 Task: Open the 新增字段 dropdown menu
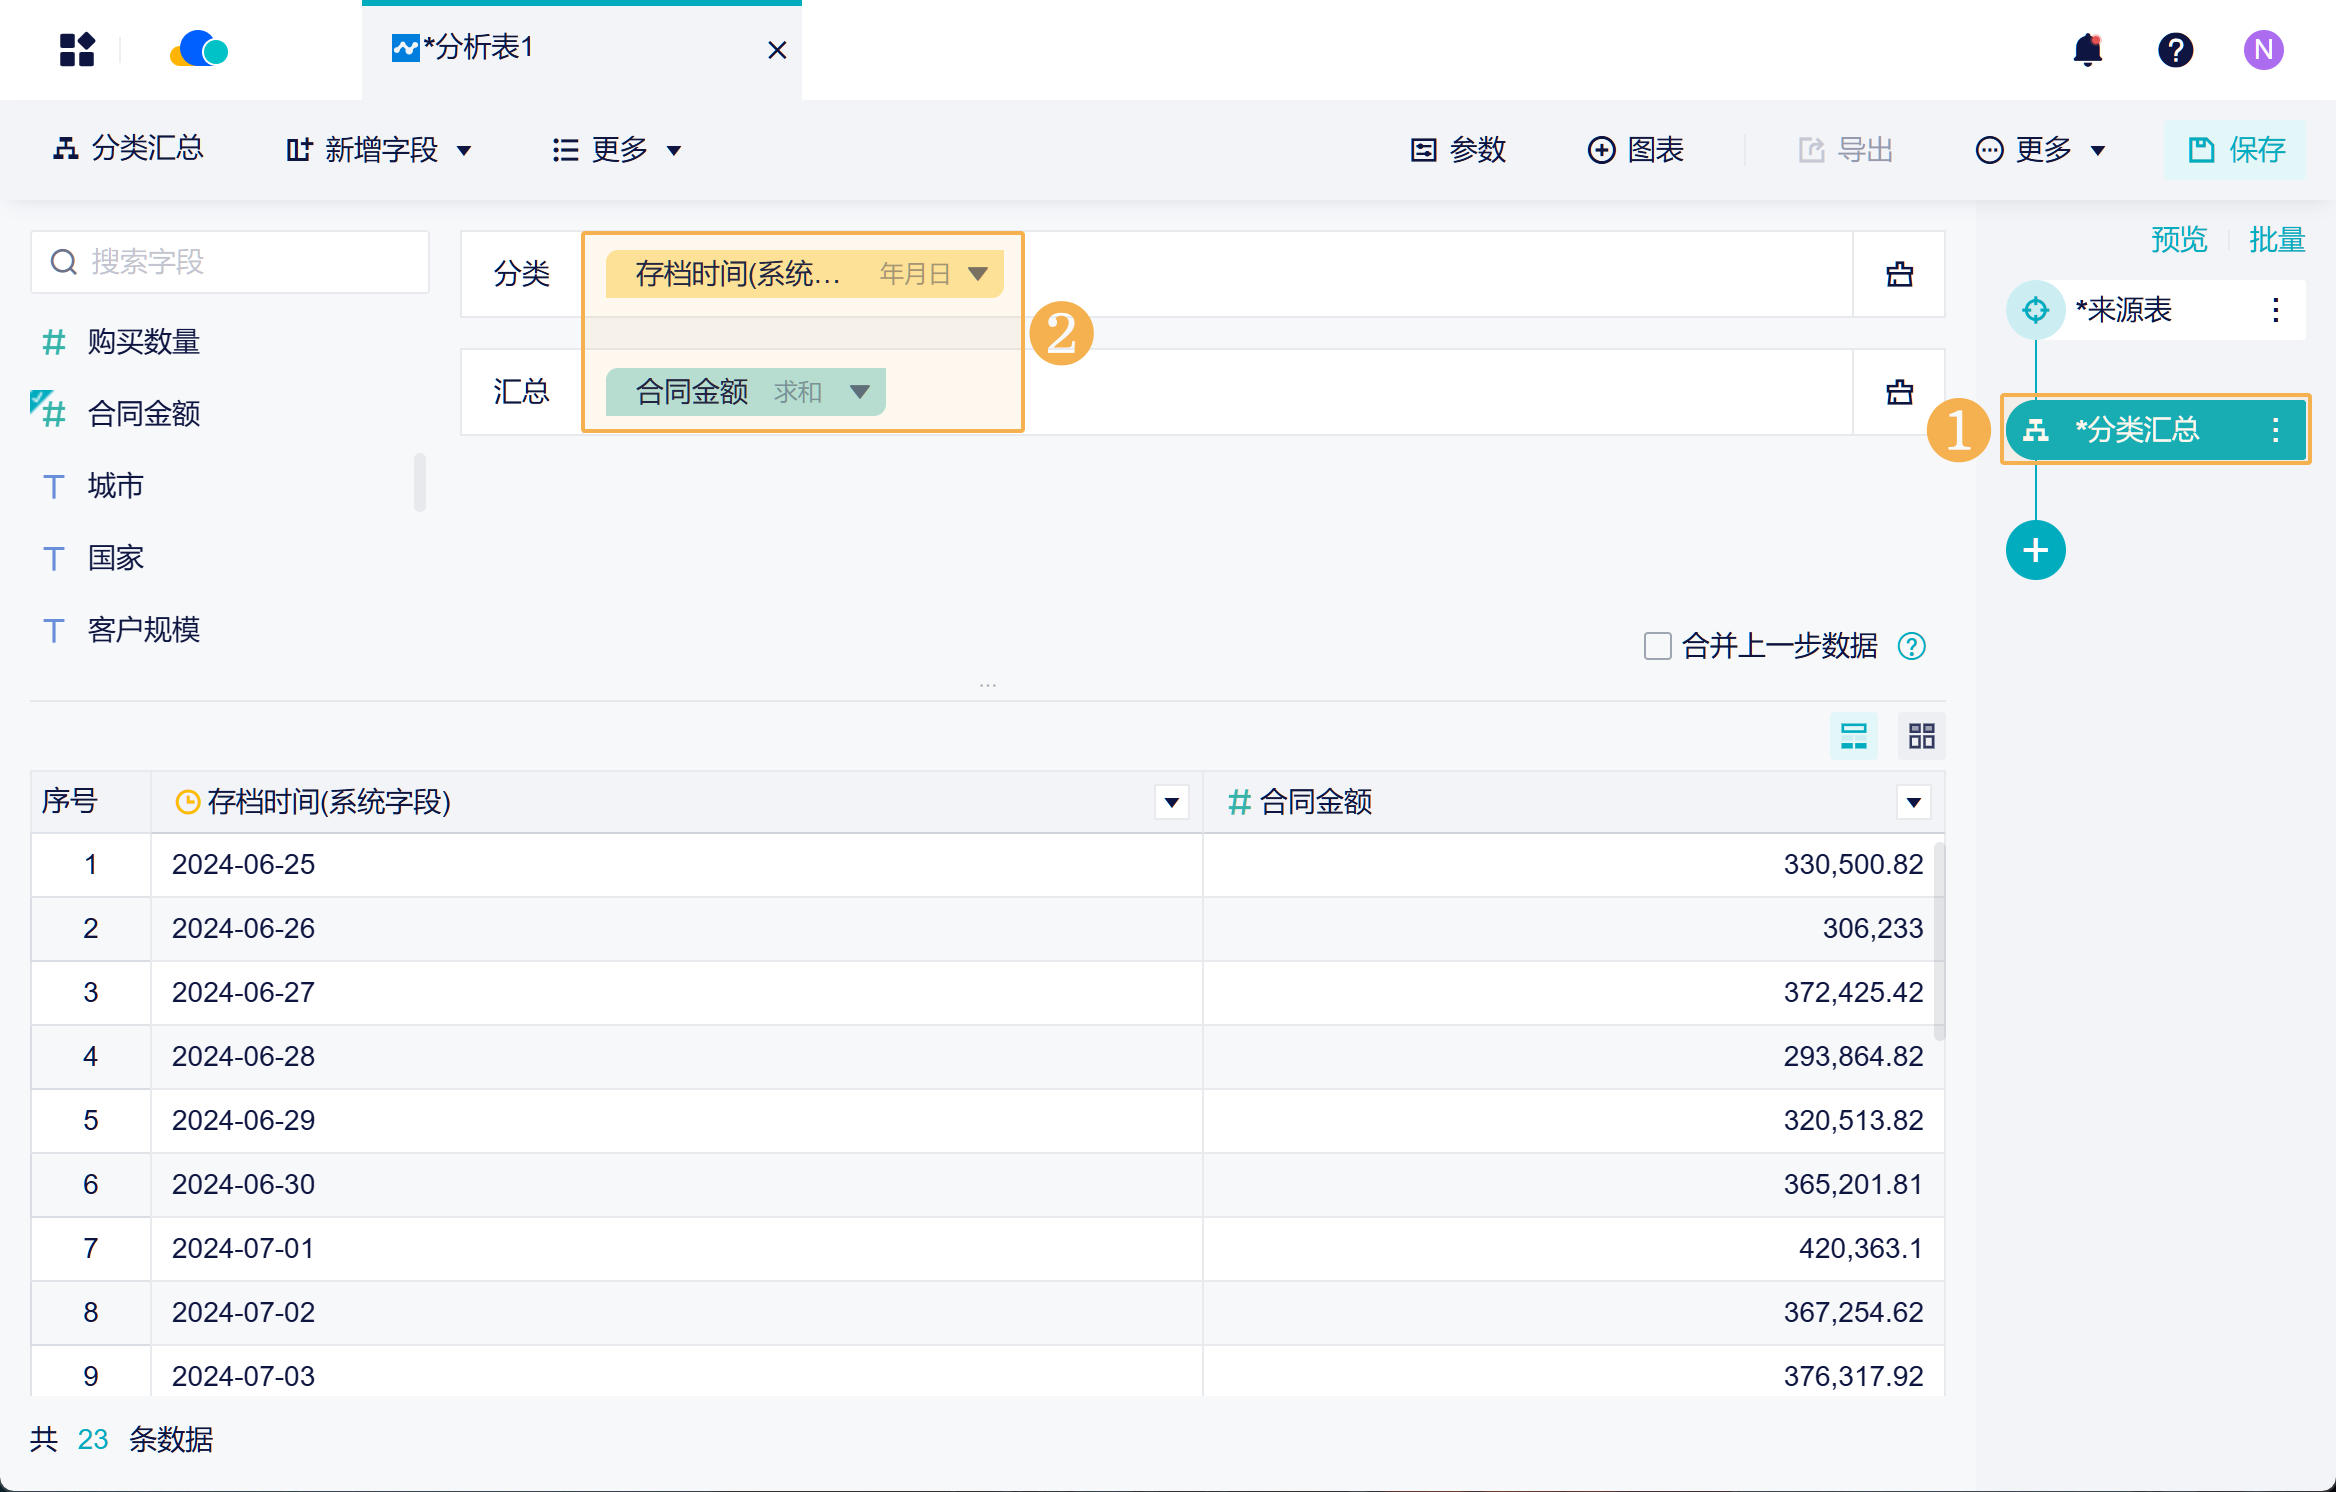pyautogui.click(x=378, y=150)
